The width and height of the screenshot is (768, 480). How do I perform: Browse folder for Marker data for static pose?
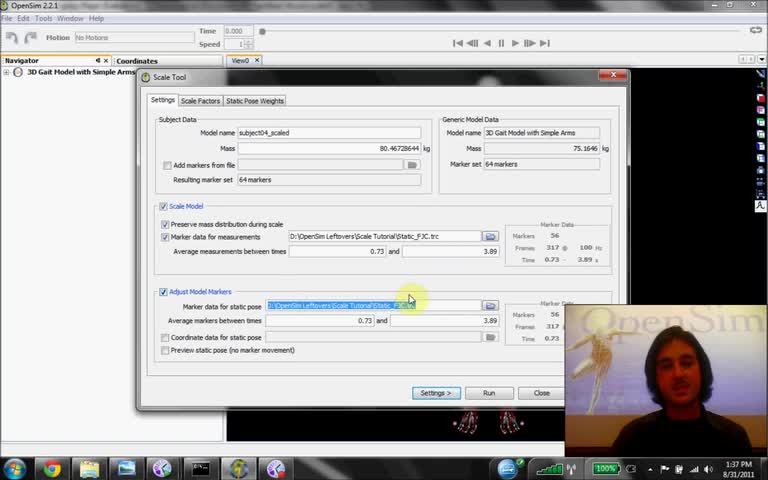click(x=490, y=306)
